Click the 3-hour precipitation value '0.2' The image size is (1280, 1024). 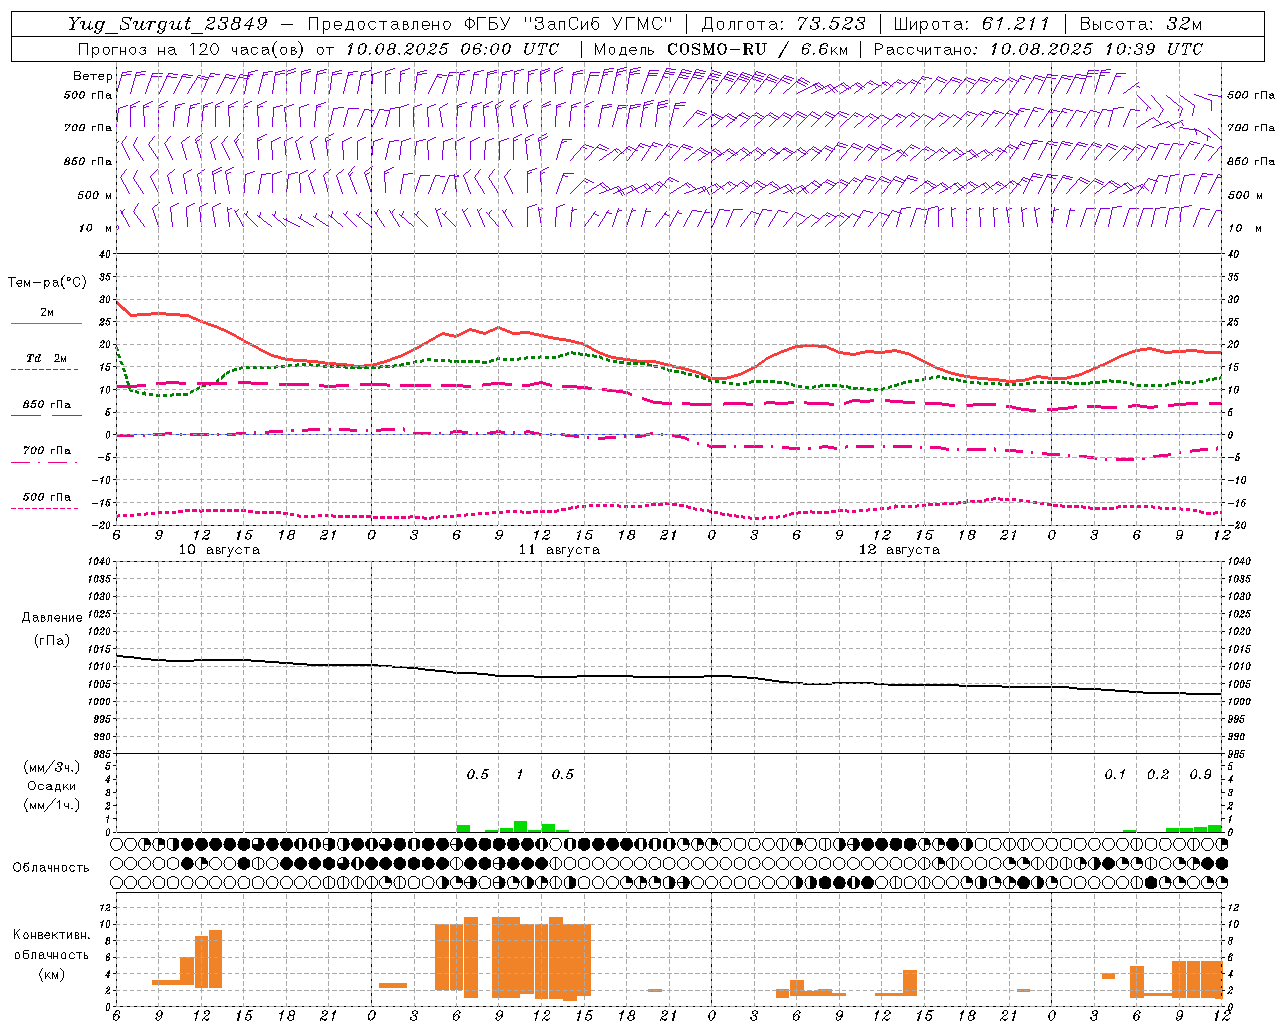pyautogui.click(x=1158, y=775)
